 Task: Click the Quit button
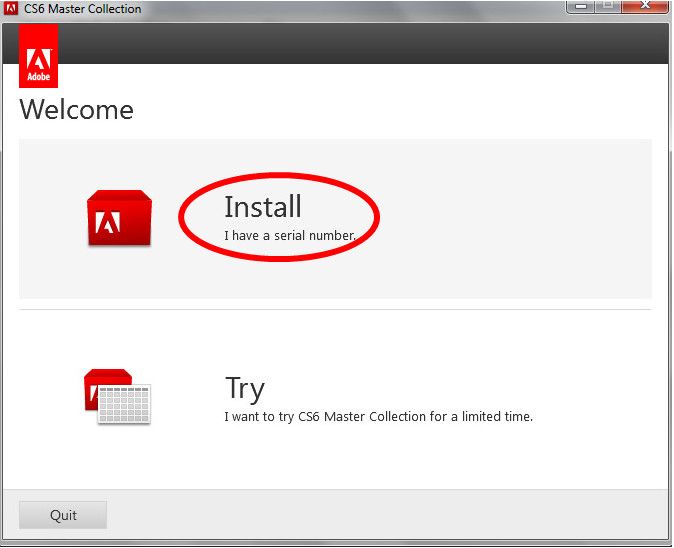(x=63, y=515)
